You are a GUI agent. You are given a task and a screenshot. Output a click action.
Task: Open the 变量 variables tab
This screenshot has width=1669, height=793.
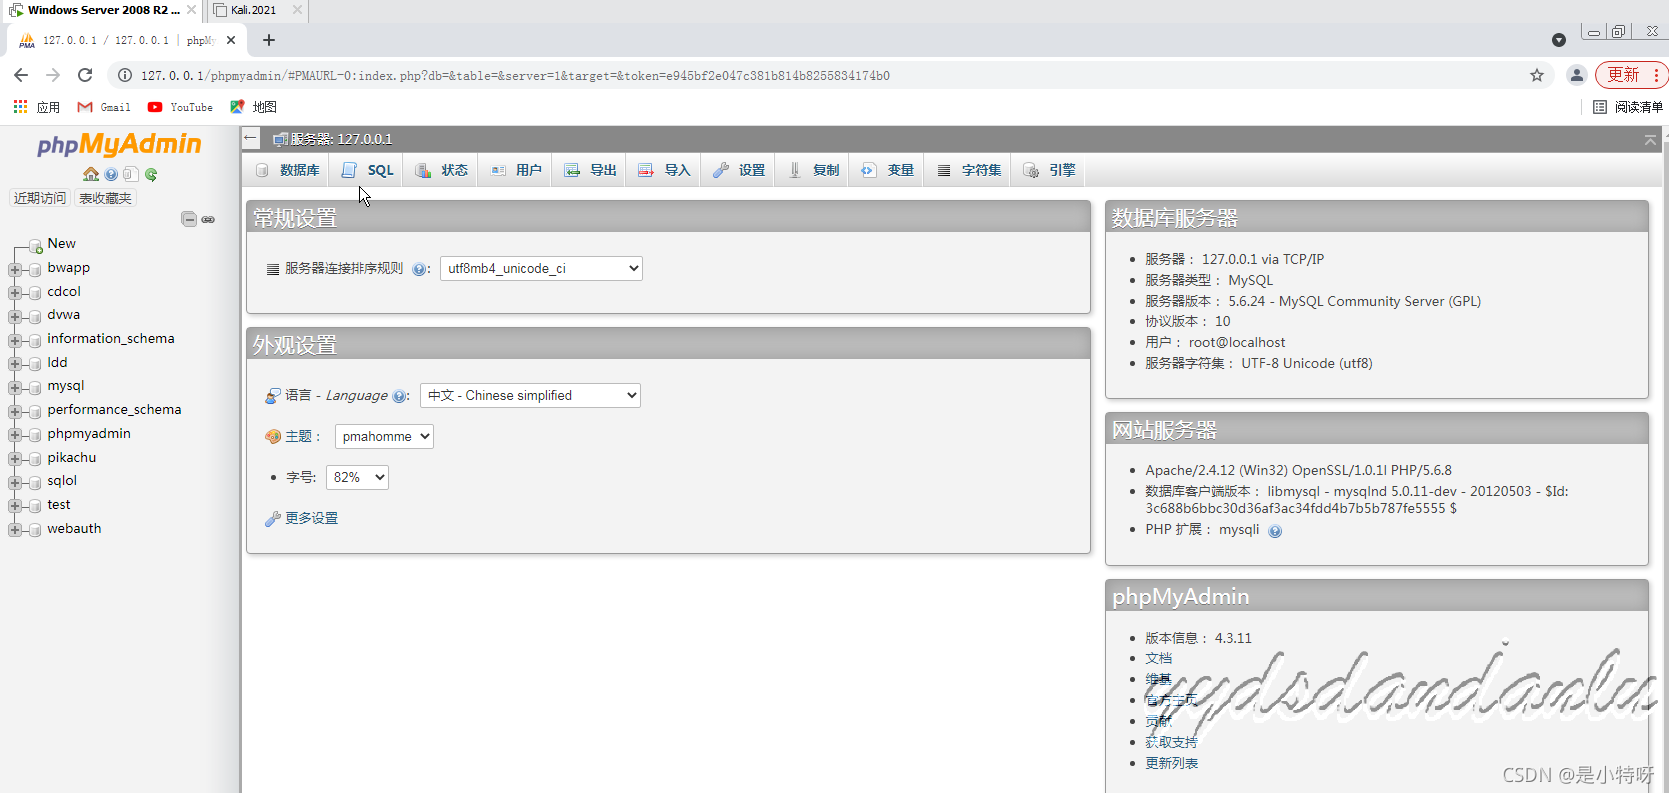[887, 170]
